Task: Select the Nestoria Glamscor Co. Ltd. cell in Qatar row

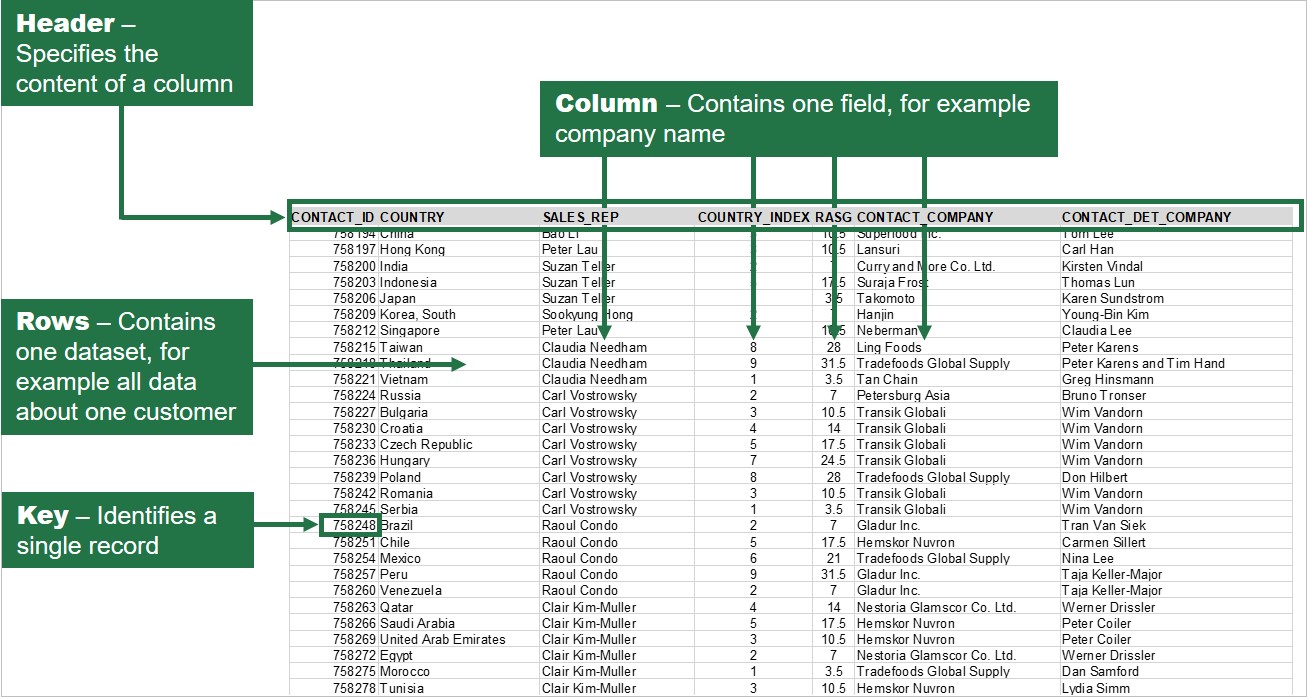Action: pyautogui.click(x=936, y=607)
